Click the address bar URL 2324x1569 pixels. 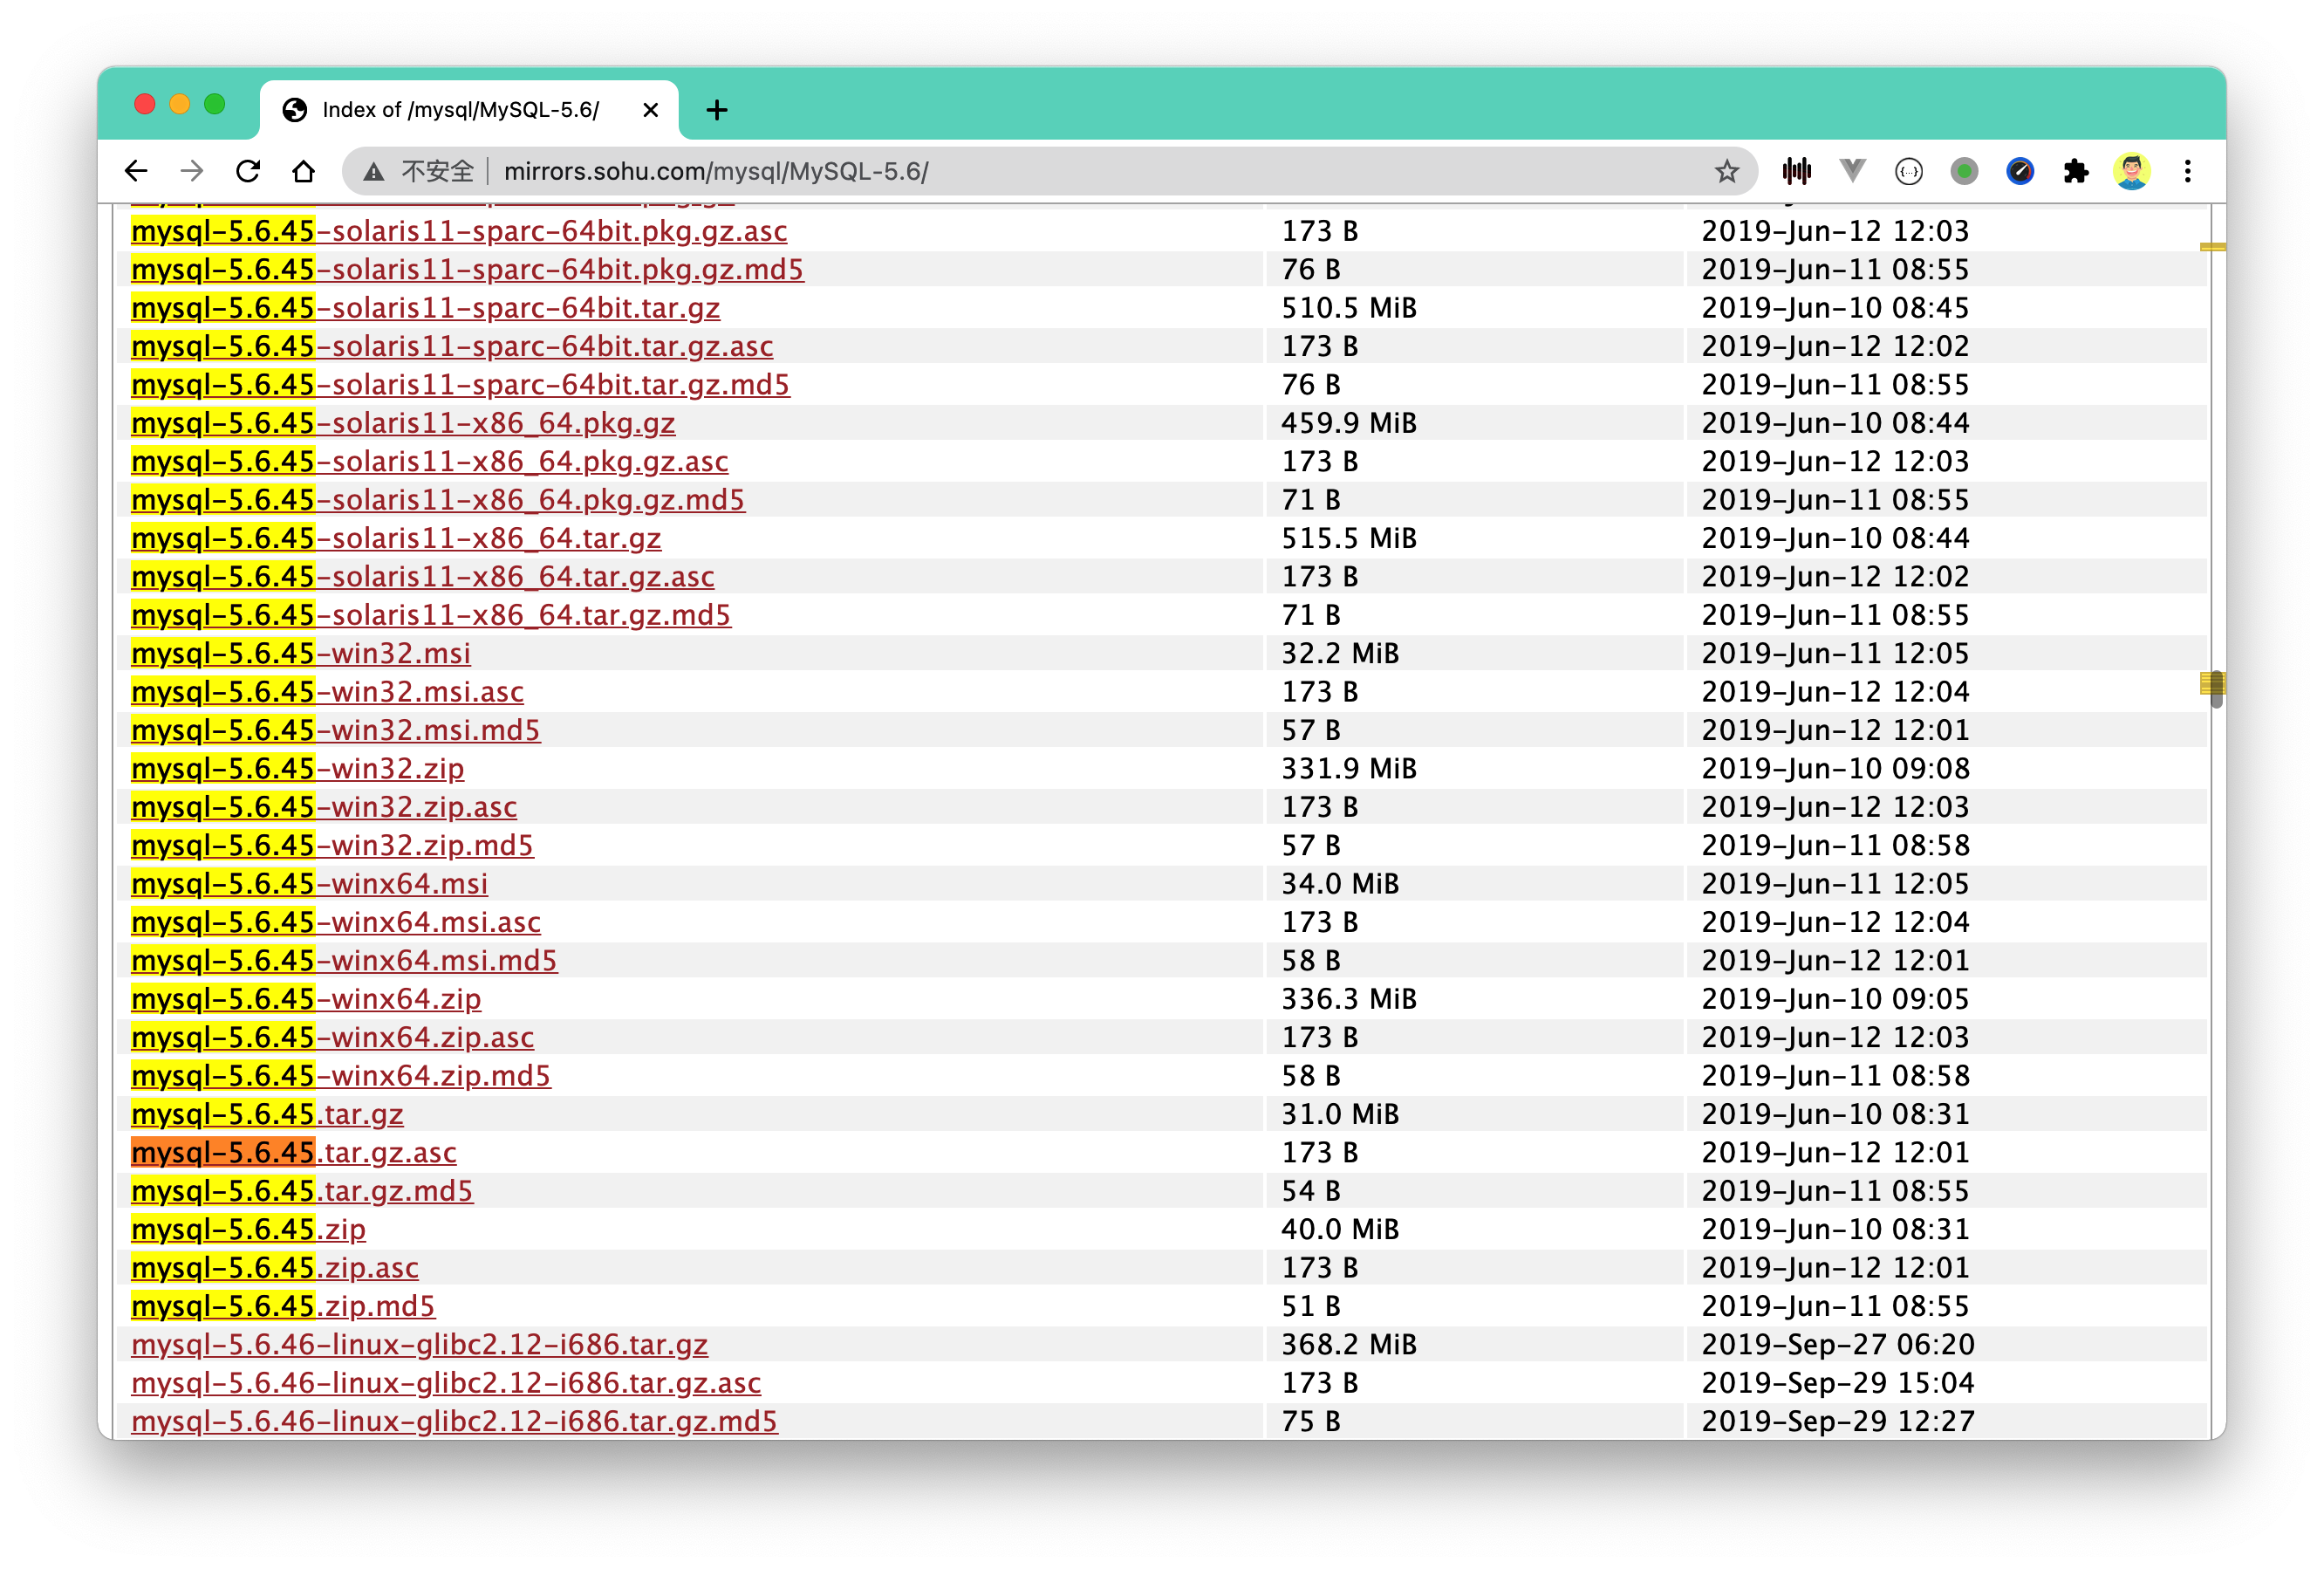coord(716,171)
